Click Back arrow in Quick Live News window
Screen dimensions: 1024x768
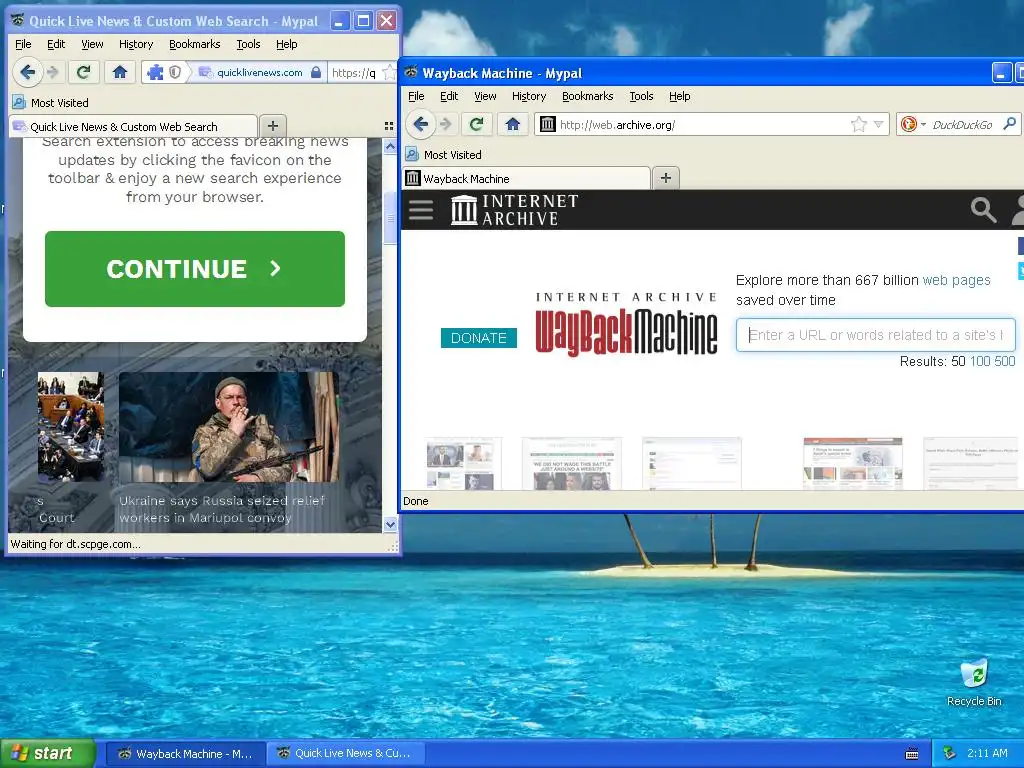coord(27,72)
